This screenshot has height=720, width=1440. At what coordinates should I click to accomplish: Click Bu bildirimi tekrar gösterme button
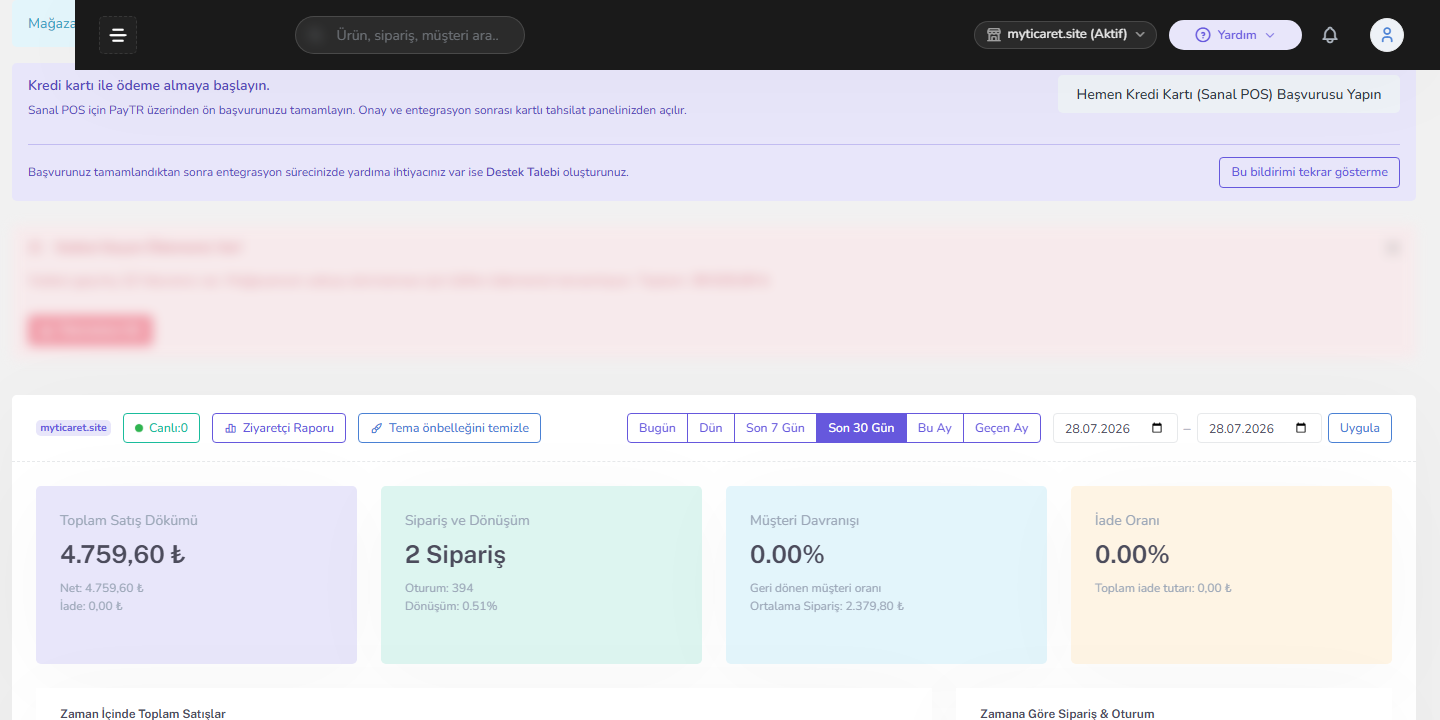(1309, 172)
